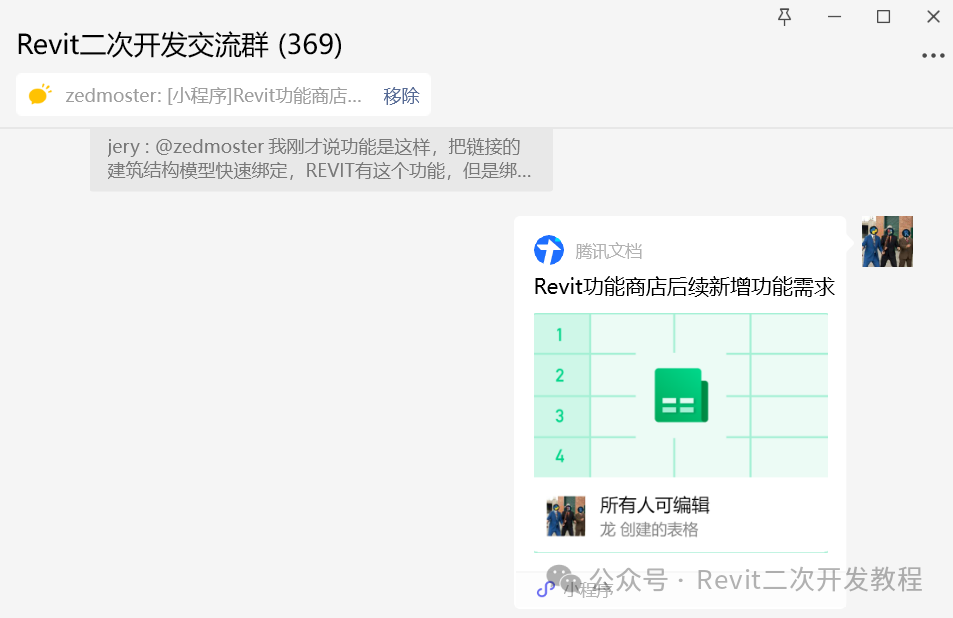953x618 pixels.
Task: Click the group title Revit二次开发交流群 (369)
Action: 179,45
